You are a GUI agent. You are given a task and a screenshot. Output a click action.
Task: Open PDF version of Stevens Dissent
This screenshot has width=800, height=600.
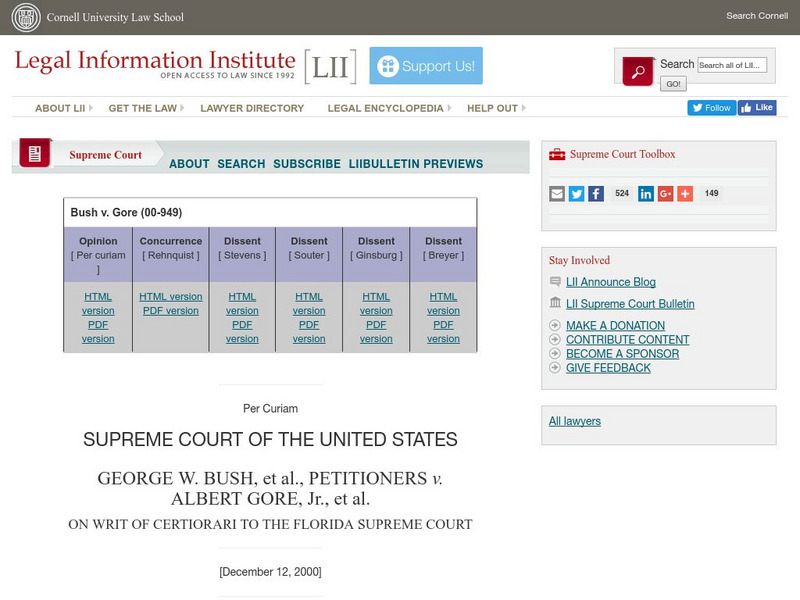tap(242, 332)
